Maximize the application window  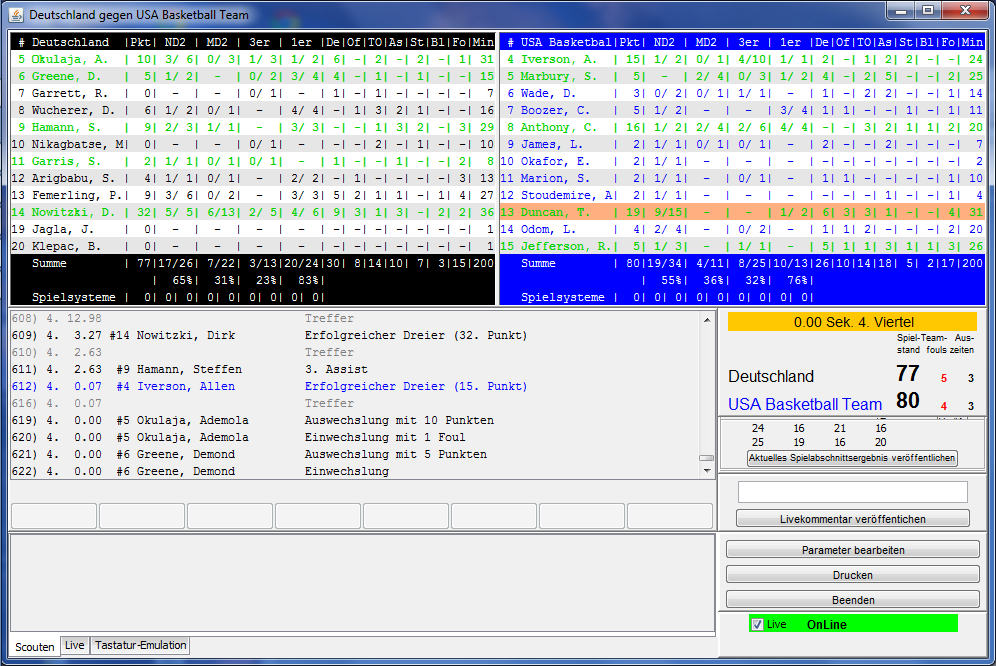coord(928,11)
